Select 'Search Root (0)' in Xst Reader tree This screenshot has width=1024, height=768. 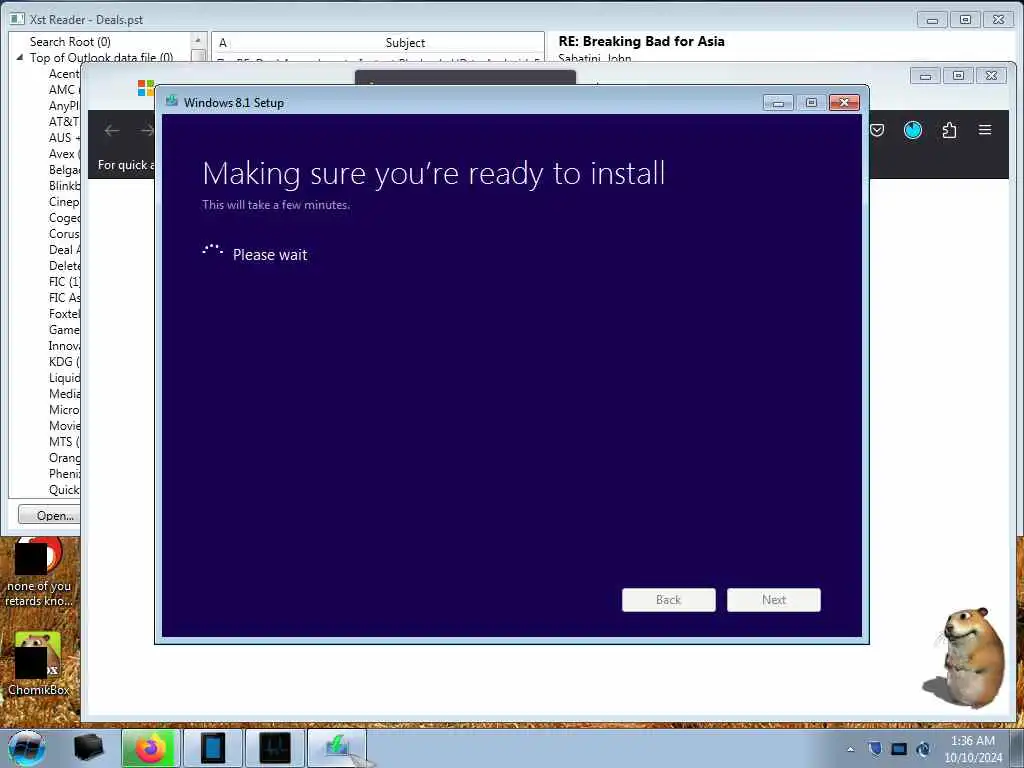tap(70, 42)
